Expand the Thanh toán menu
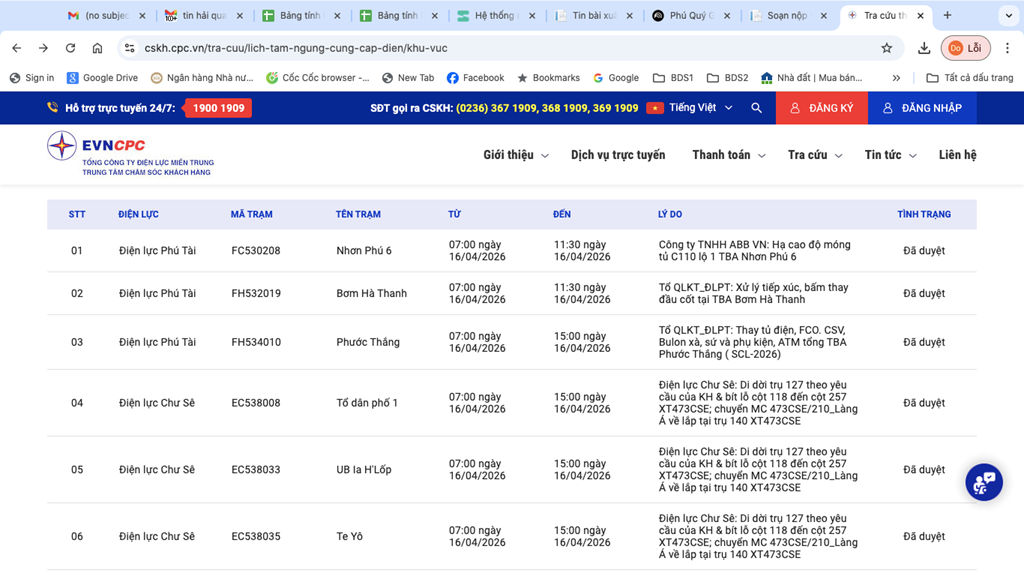This screenshot has height=576, width=1024. 728,155
